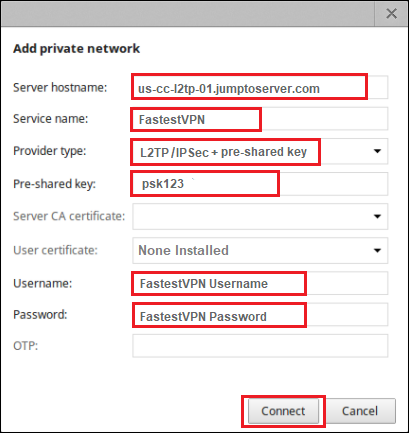Click the "None Installed" certificate option text
Viewport: 409px width, 433px height.
point(183,250)
